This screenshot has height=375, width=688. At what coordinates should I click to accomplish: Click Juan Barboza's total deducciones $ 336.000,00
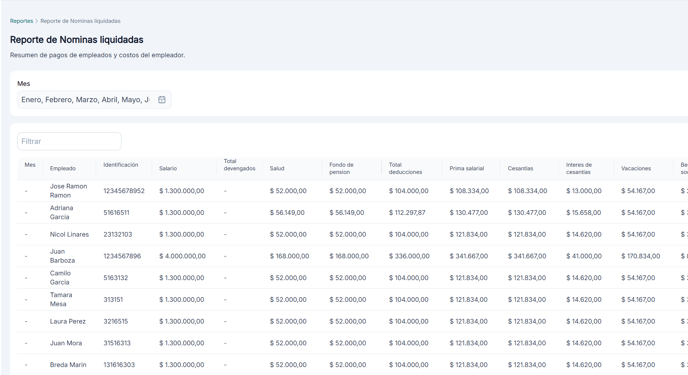point(409,256)
